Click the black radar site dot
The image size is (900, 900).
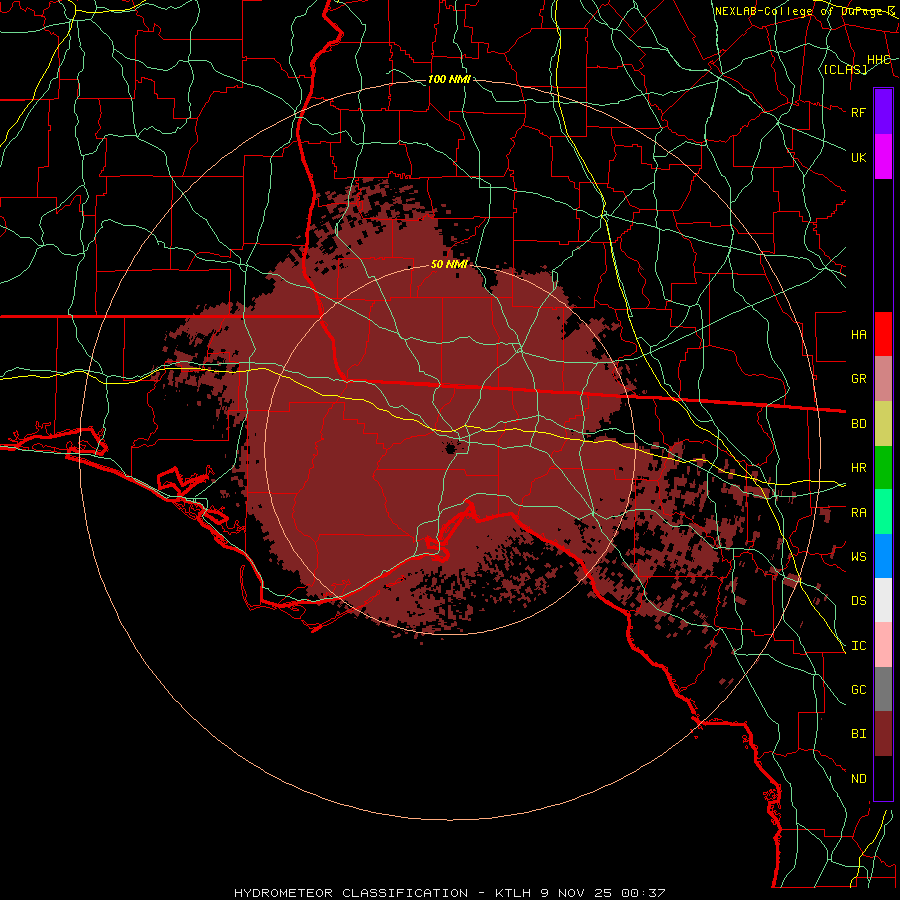[x=451, y=448]
